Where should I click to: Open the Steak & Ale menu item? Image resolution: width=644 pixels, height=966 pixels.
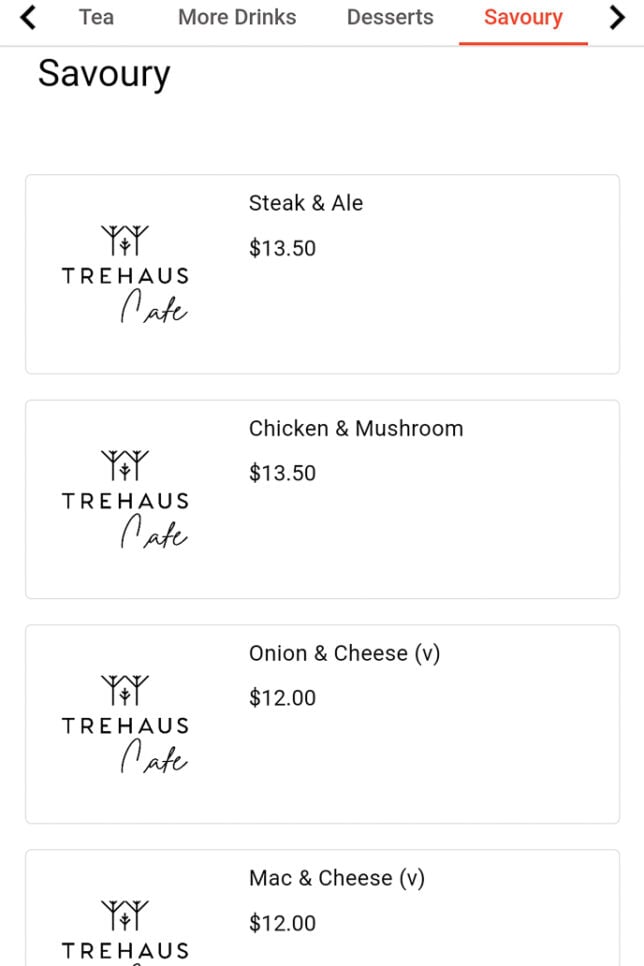pos(307,203)
